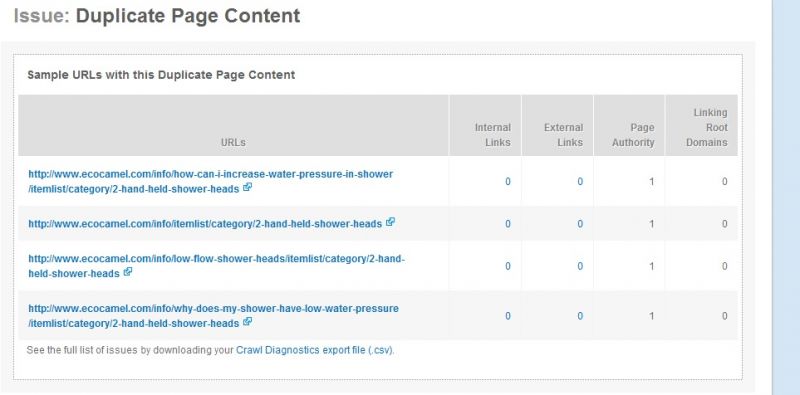The width and height of the screenshot is (800, 395).
Task: Open external-link icon beside how-can-i-increase-water-pressure URL
Action: click(247, 187)
